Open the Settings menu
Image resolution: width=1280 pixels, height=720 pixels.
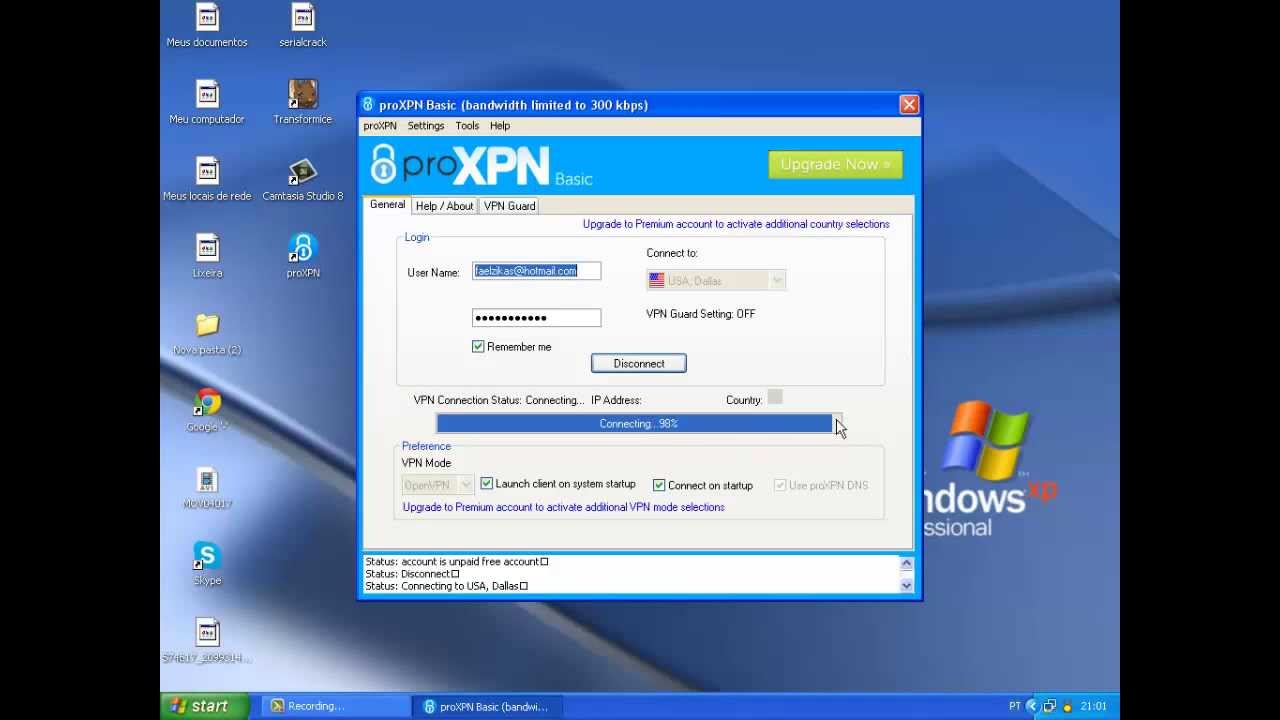tap(425, 126)
